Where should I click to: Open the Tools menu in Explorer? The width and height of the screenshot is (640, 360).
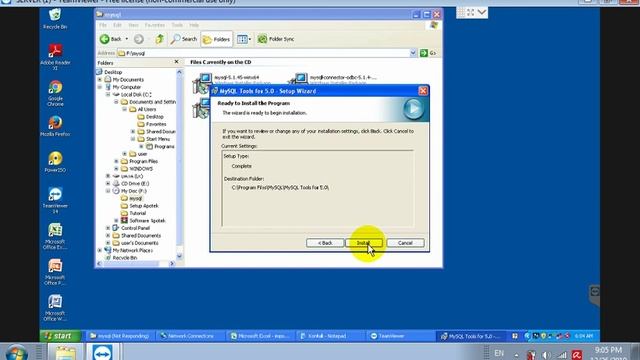(177, 25)
